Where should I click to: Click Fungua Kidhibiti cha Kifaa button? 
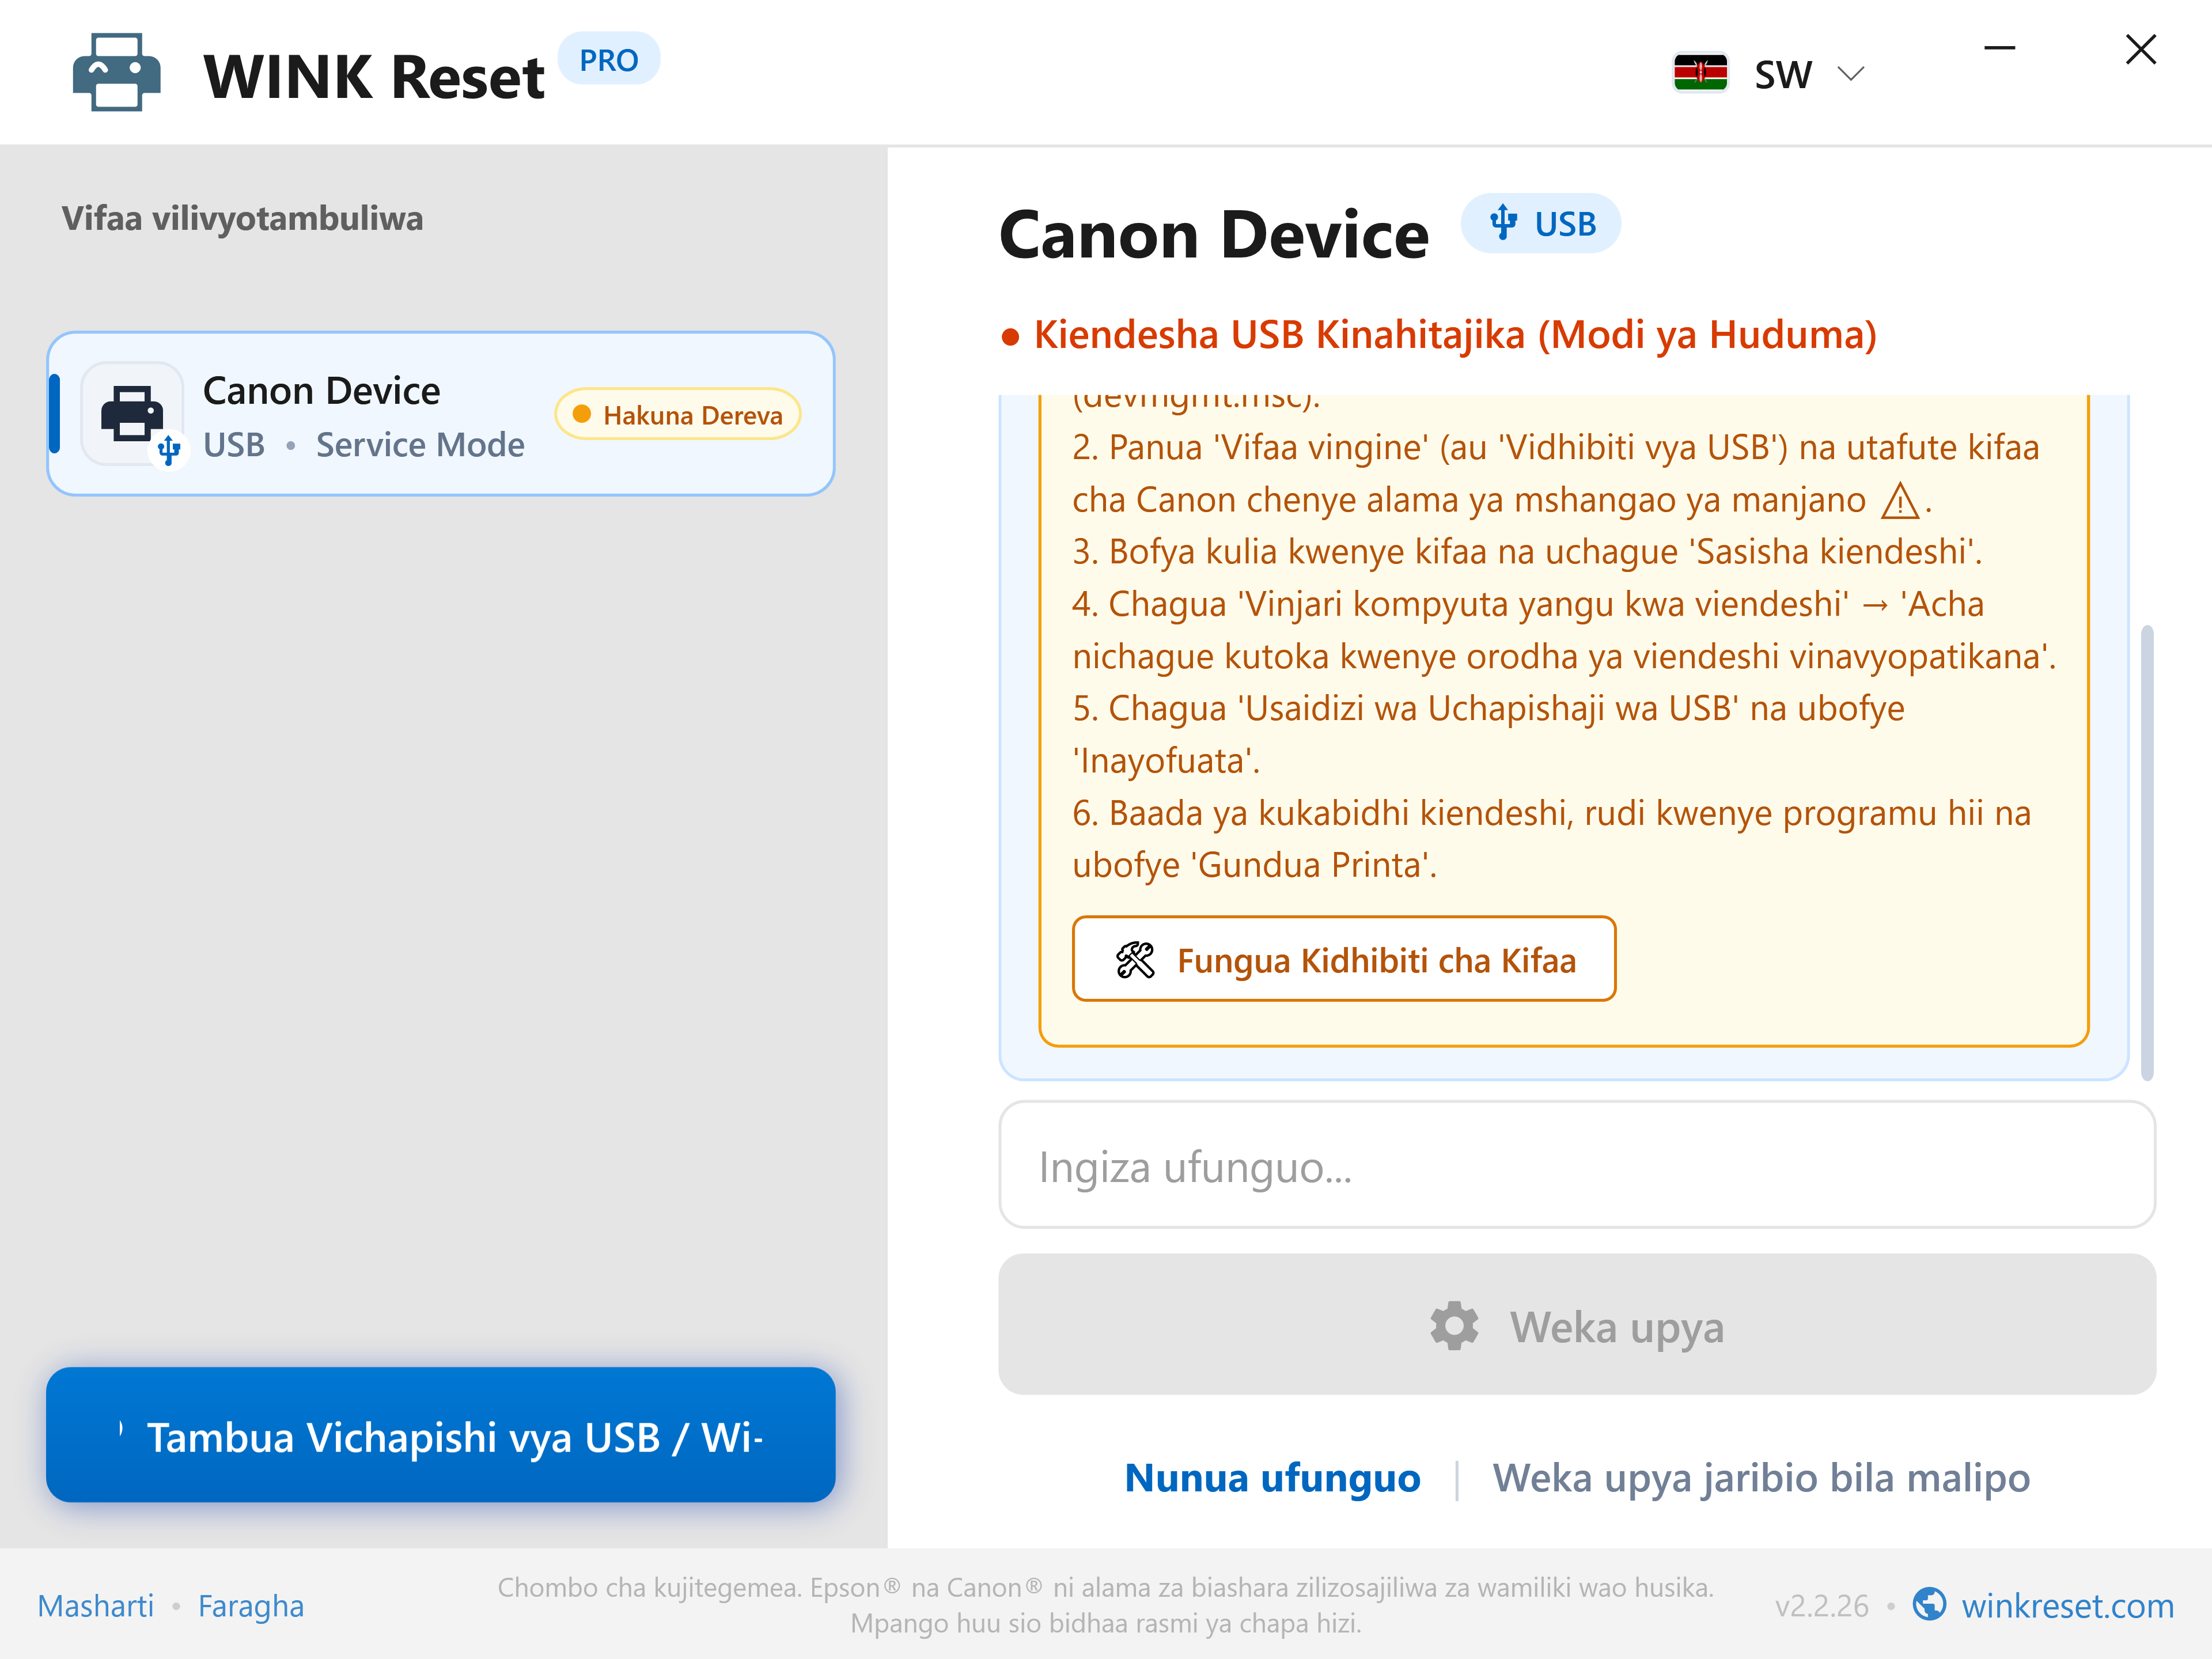[x=1344, y=959]
